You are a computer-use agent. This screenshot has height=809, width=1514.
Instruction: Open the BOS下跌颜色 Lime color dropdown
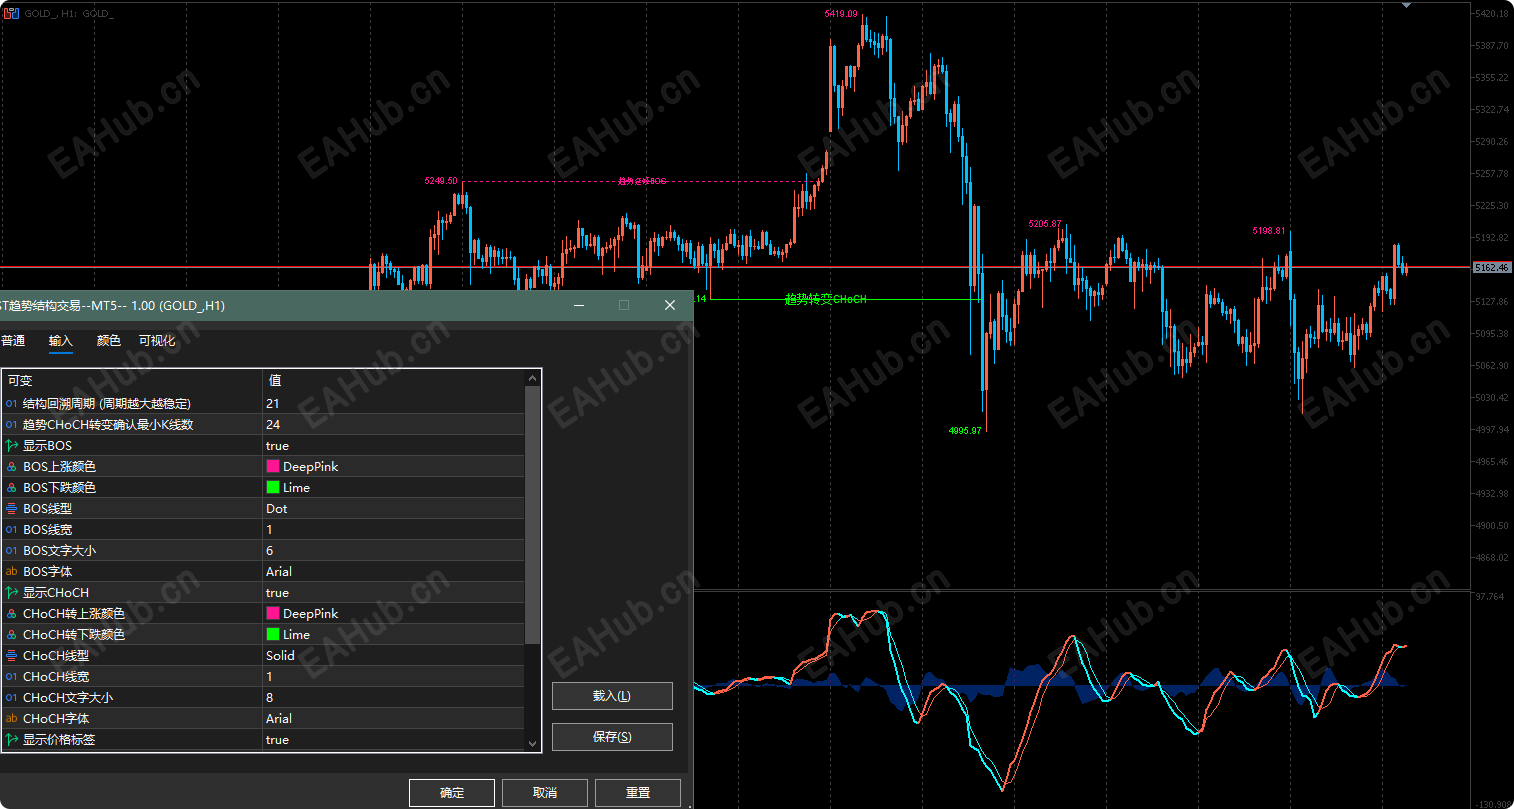[393, 488]
